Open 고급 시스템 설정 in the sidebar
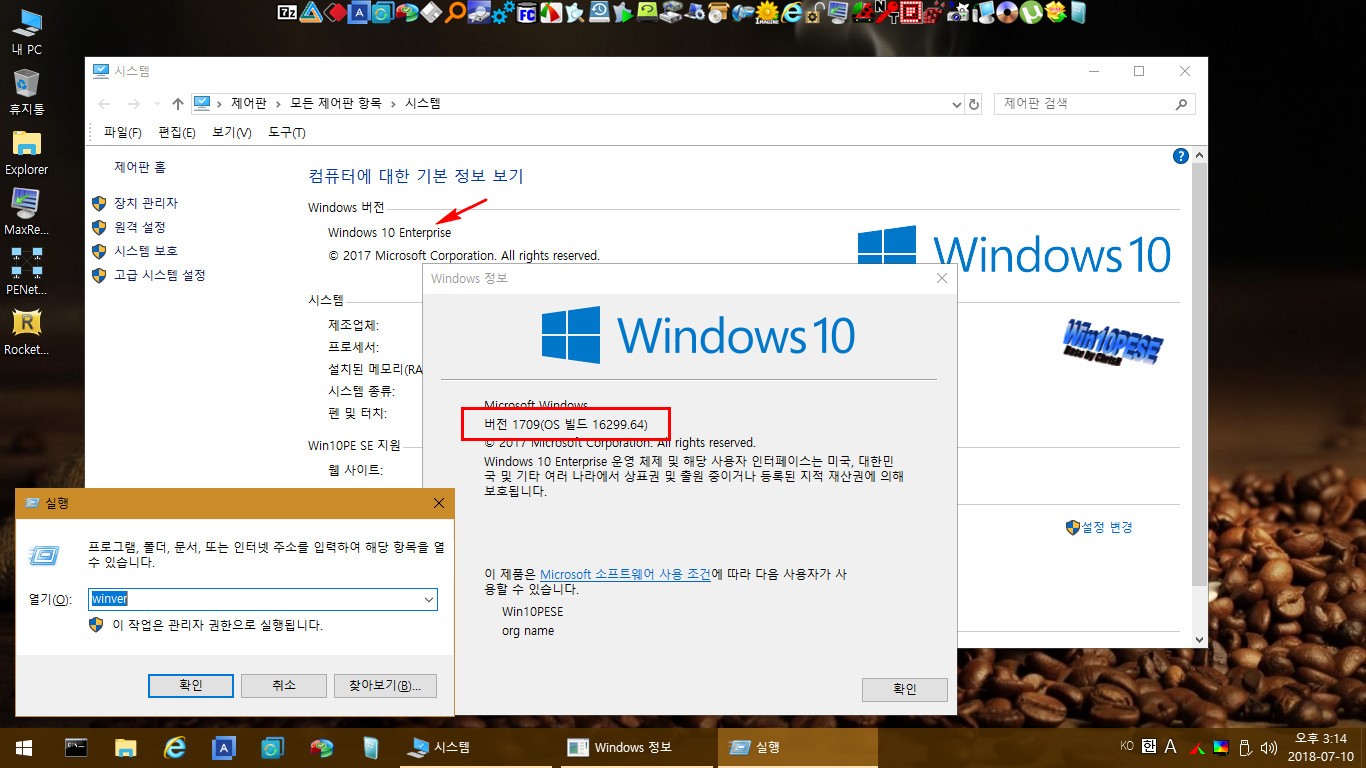This screenshot has width=1366, height=768. (159, 275)
